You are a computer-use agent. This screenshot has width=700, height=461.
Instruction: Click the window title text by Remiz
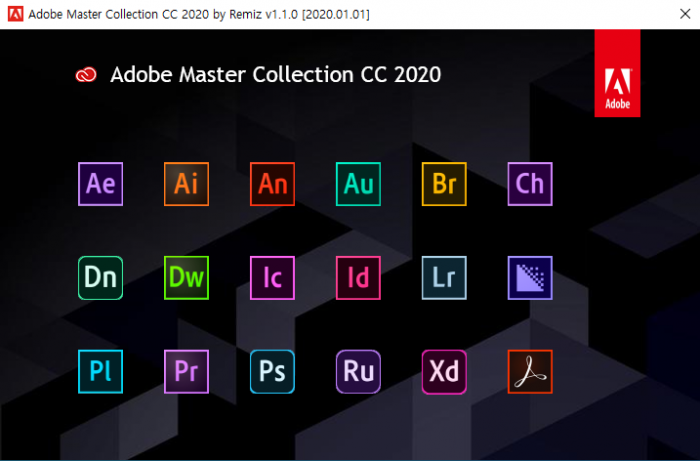point(199,14)
